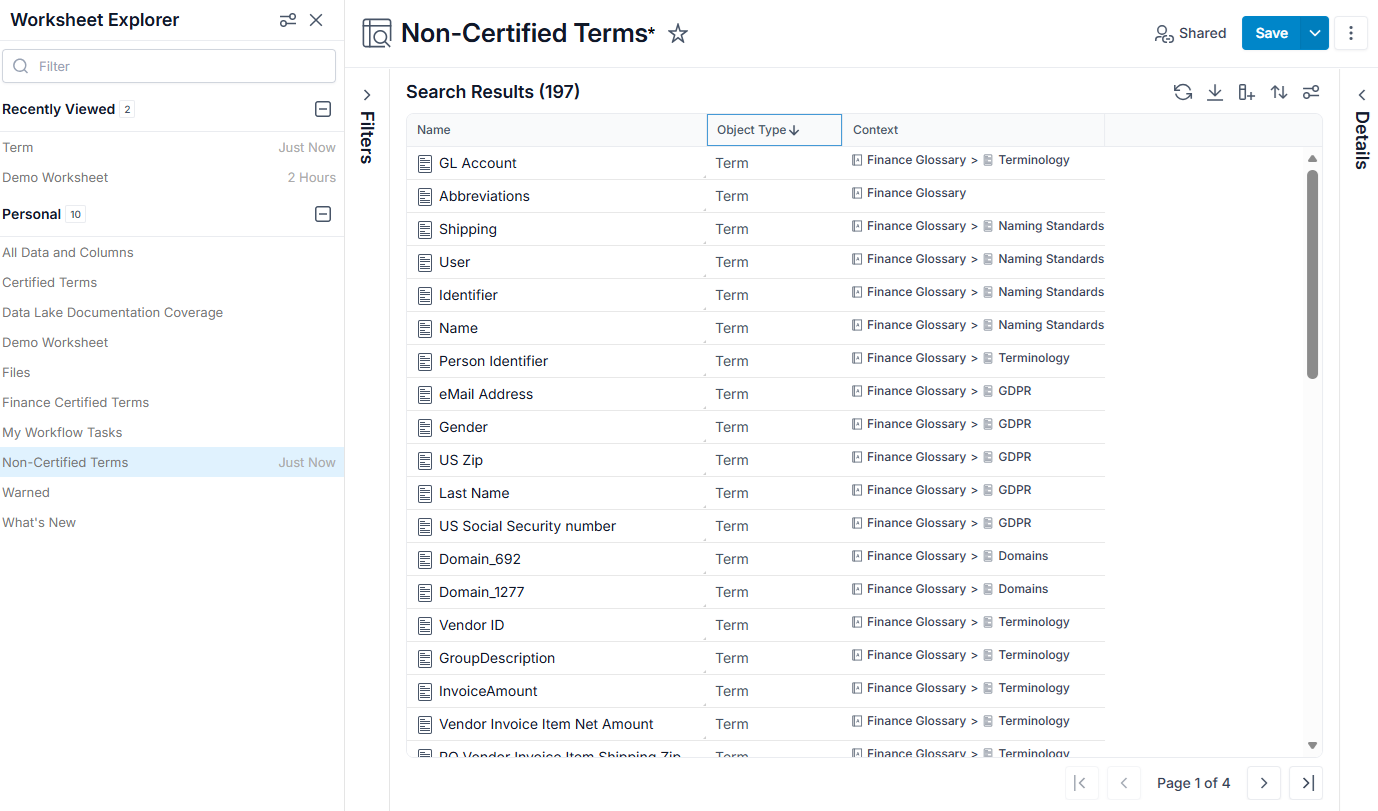This screenshot has width=1378, height=811.
Task: Open the add column icon
Action: (1247, 92)
